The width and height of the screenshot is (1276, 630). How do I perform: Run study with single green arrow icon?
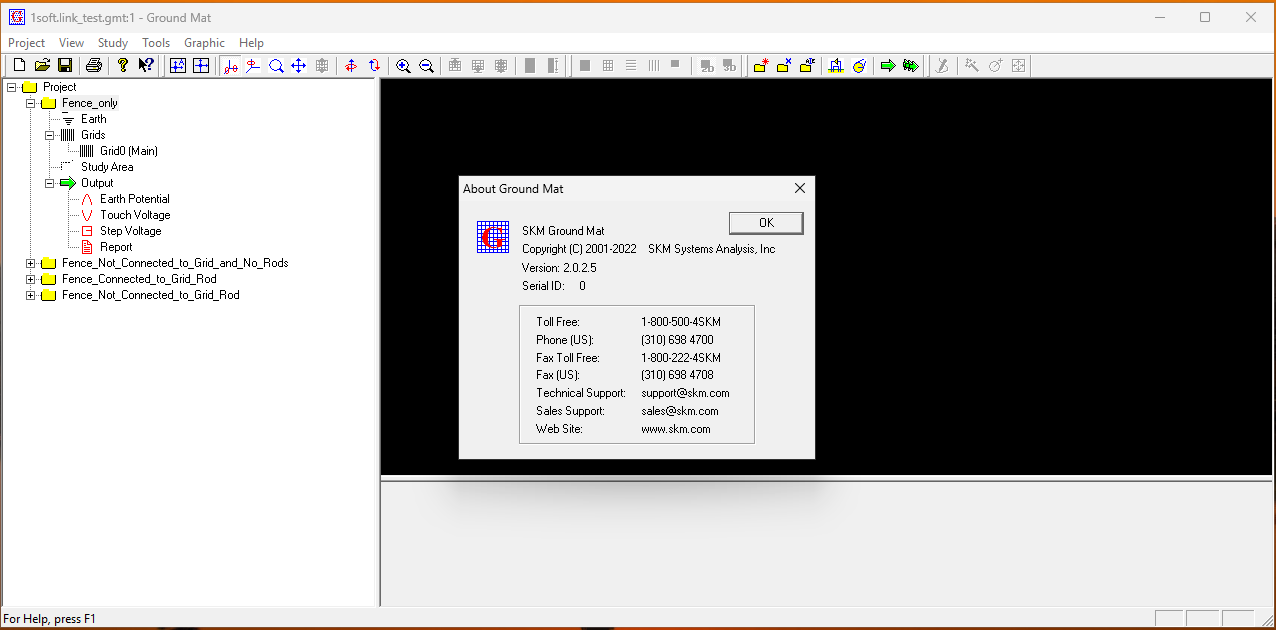(x=888, y=66)
